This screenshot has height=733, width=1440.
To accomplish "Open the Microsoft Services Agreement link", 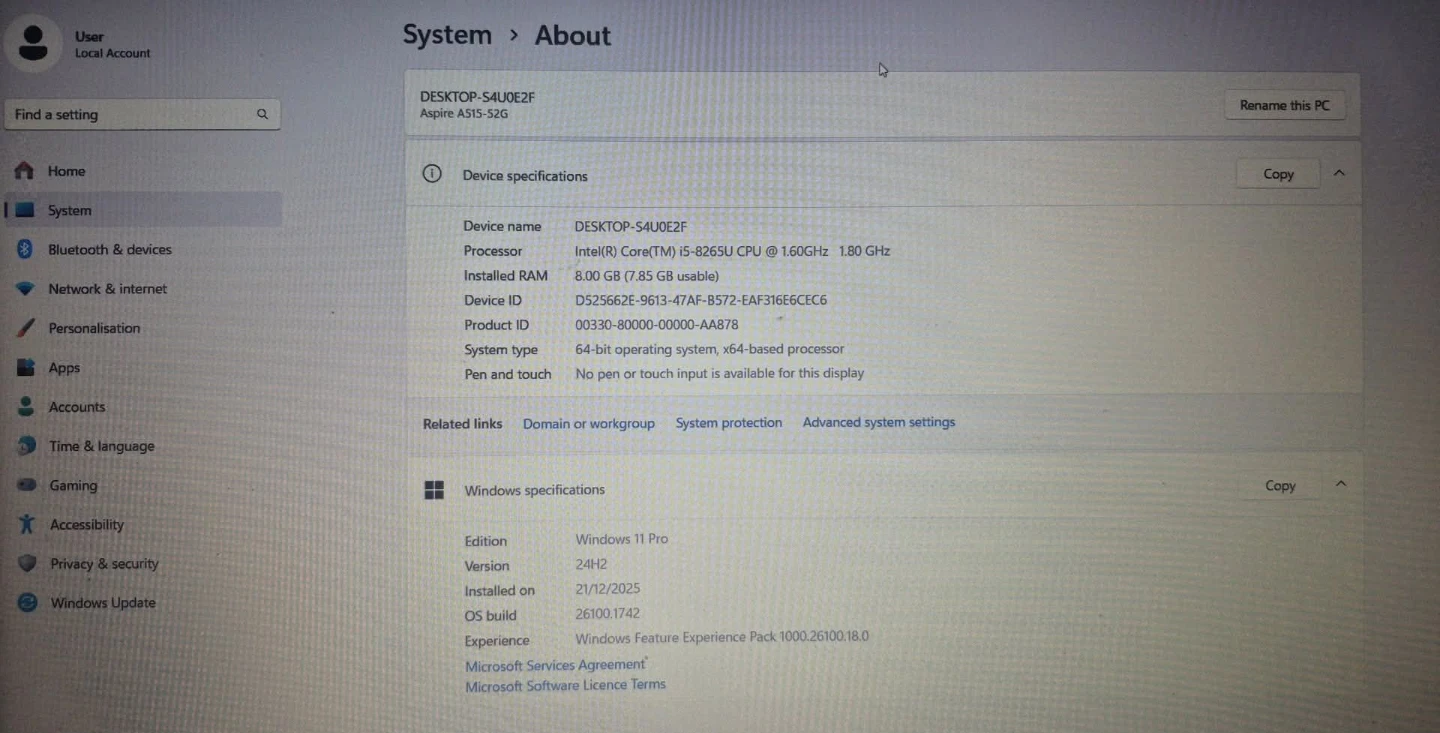I will pos(556,665).
